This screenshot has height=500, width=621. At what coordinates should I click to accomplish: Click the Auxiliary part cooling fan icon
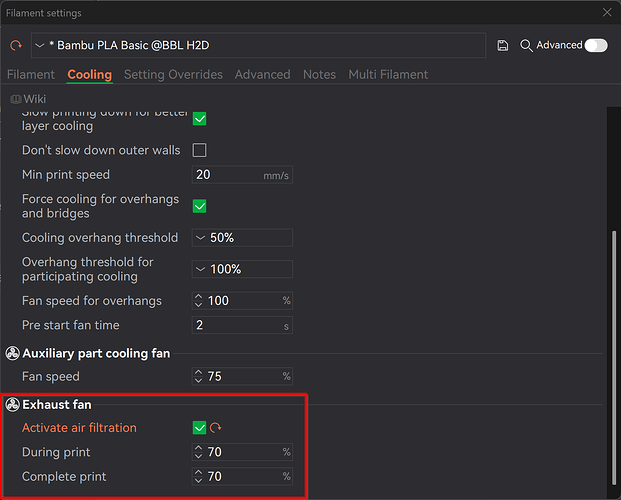coord(12,353)
